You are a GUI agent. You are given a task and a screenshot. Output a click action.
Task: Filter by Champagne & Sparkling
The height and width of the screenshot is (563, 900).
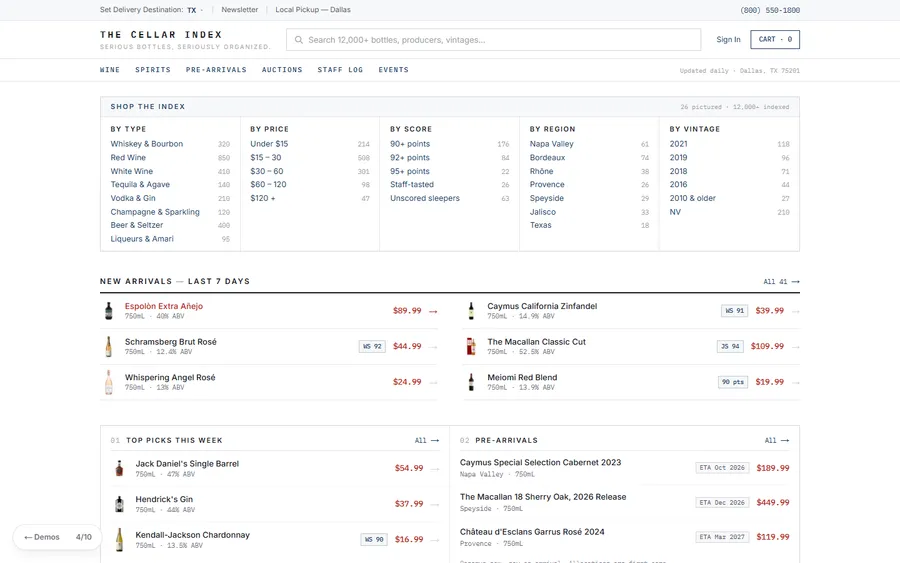(155, 212)
